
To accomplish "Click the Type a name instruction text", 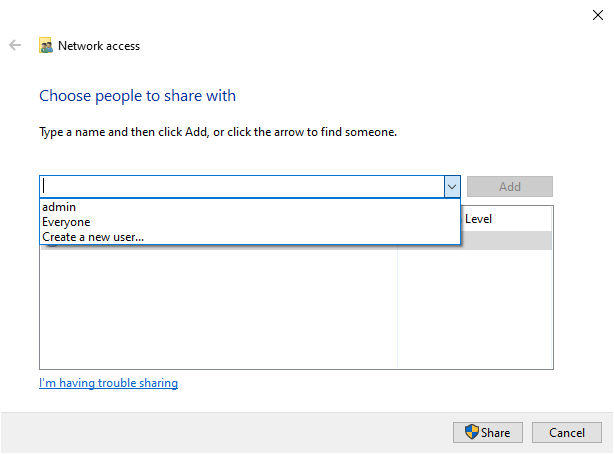I will tap(218, 132).
